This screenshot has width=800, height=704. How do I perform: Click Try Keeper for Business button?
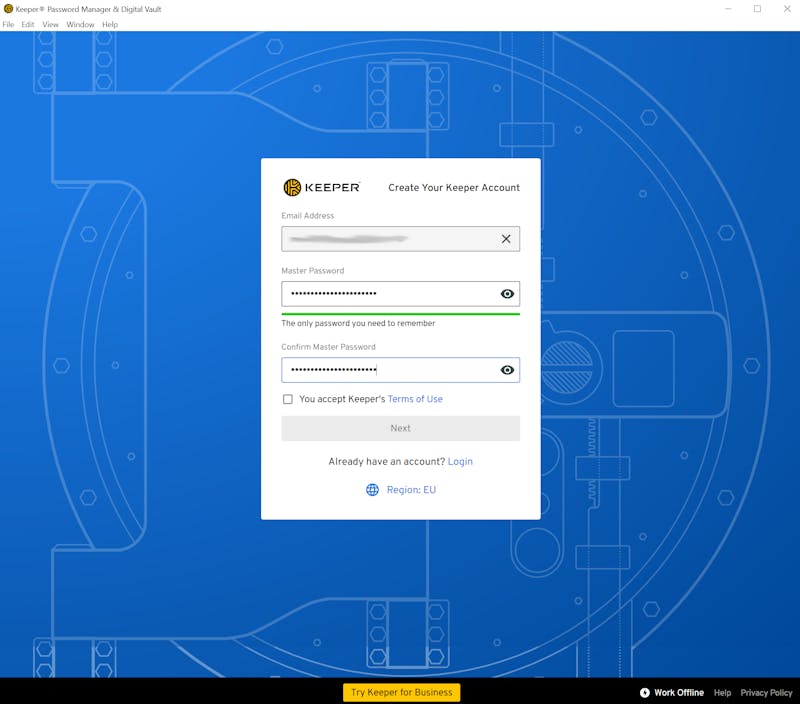pyautogui.click(x=402, y=692)
